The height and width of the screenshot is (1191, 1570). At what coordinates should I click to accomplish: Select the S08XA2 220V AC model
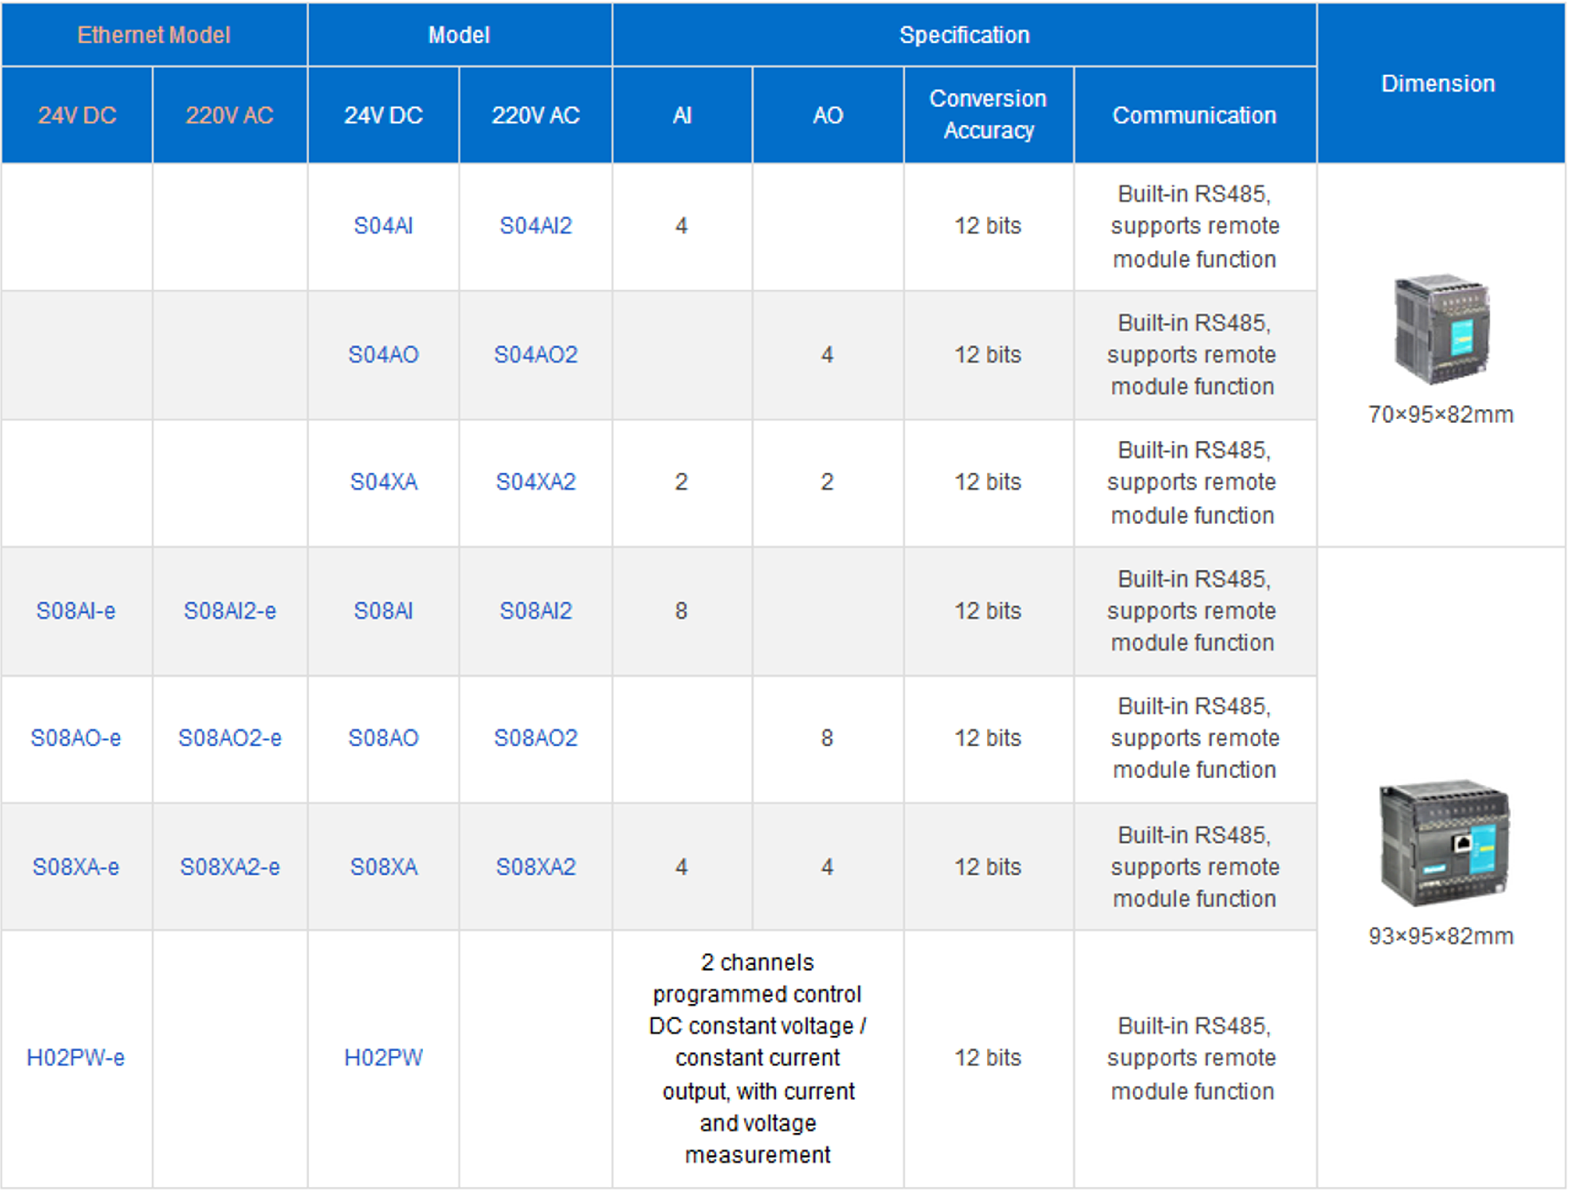[535, 867]
